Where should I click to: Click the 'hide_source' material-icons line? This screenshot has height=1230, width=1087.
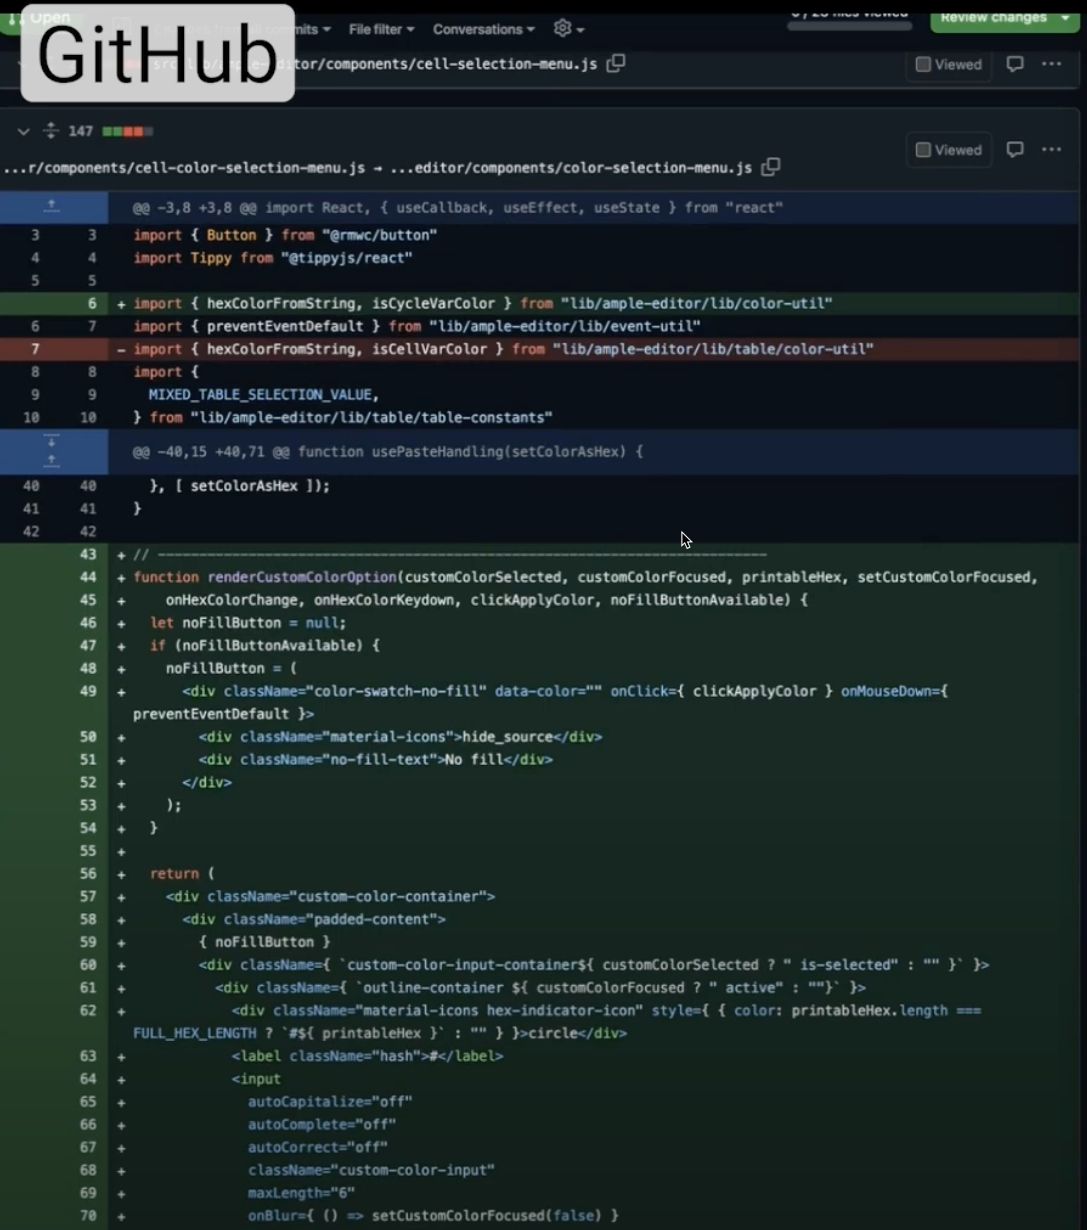(x=400, y=737)
